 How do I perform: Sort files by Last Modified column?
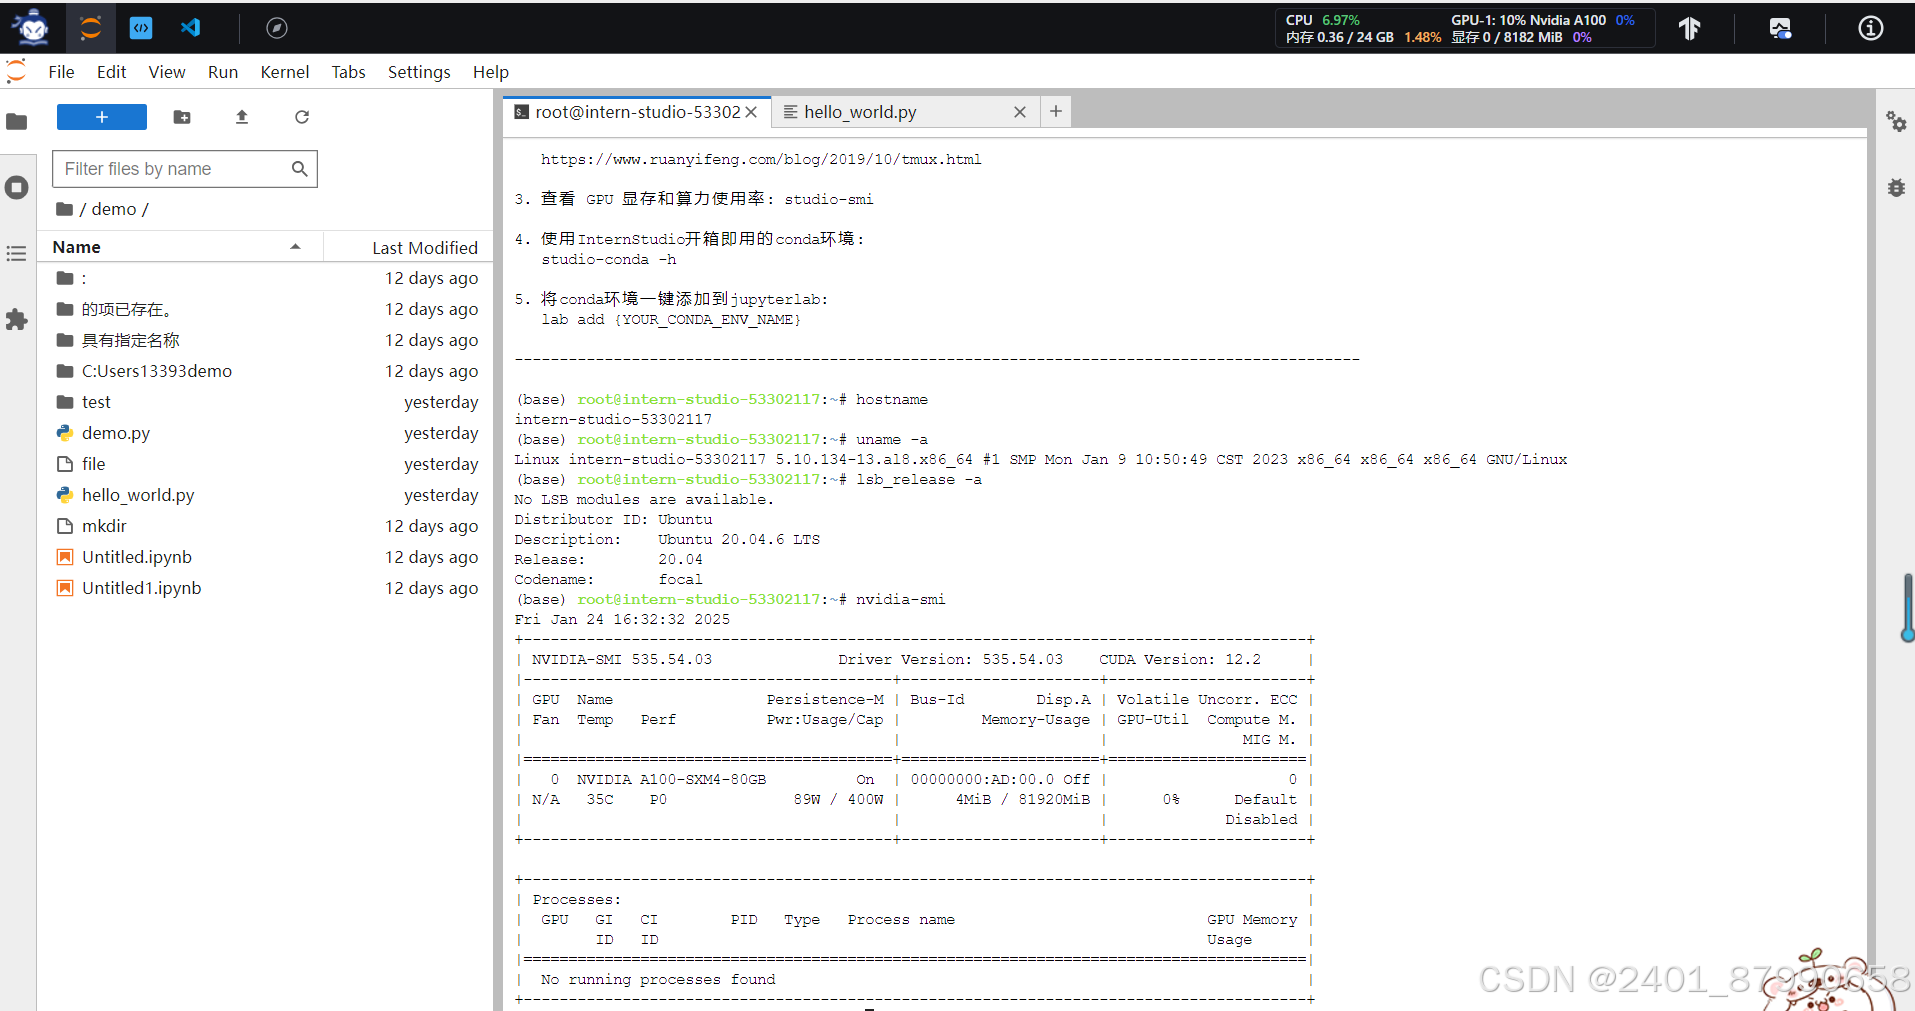409,247
